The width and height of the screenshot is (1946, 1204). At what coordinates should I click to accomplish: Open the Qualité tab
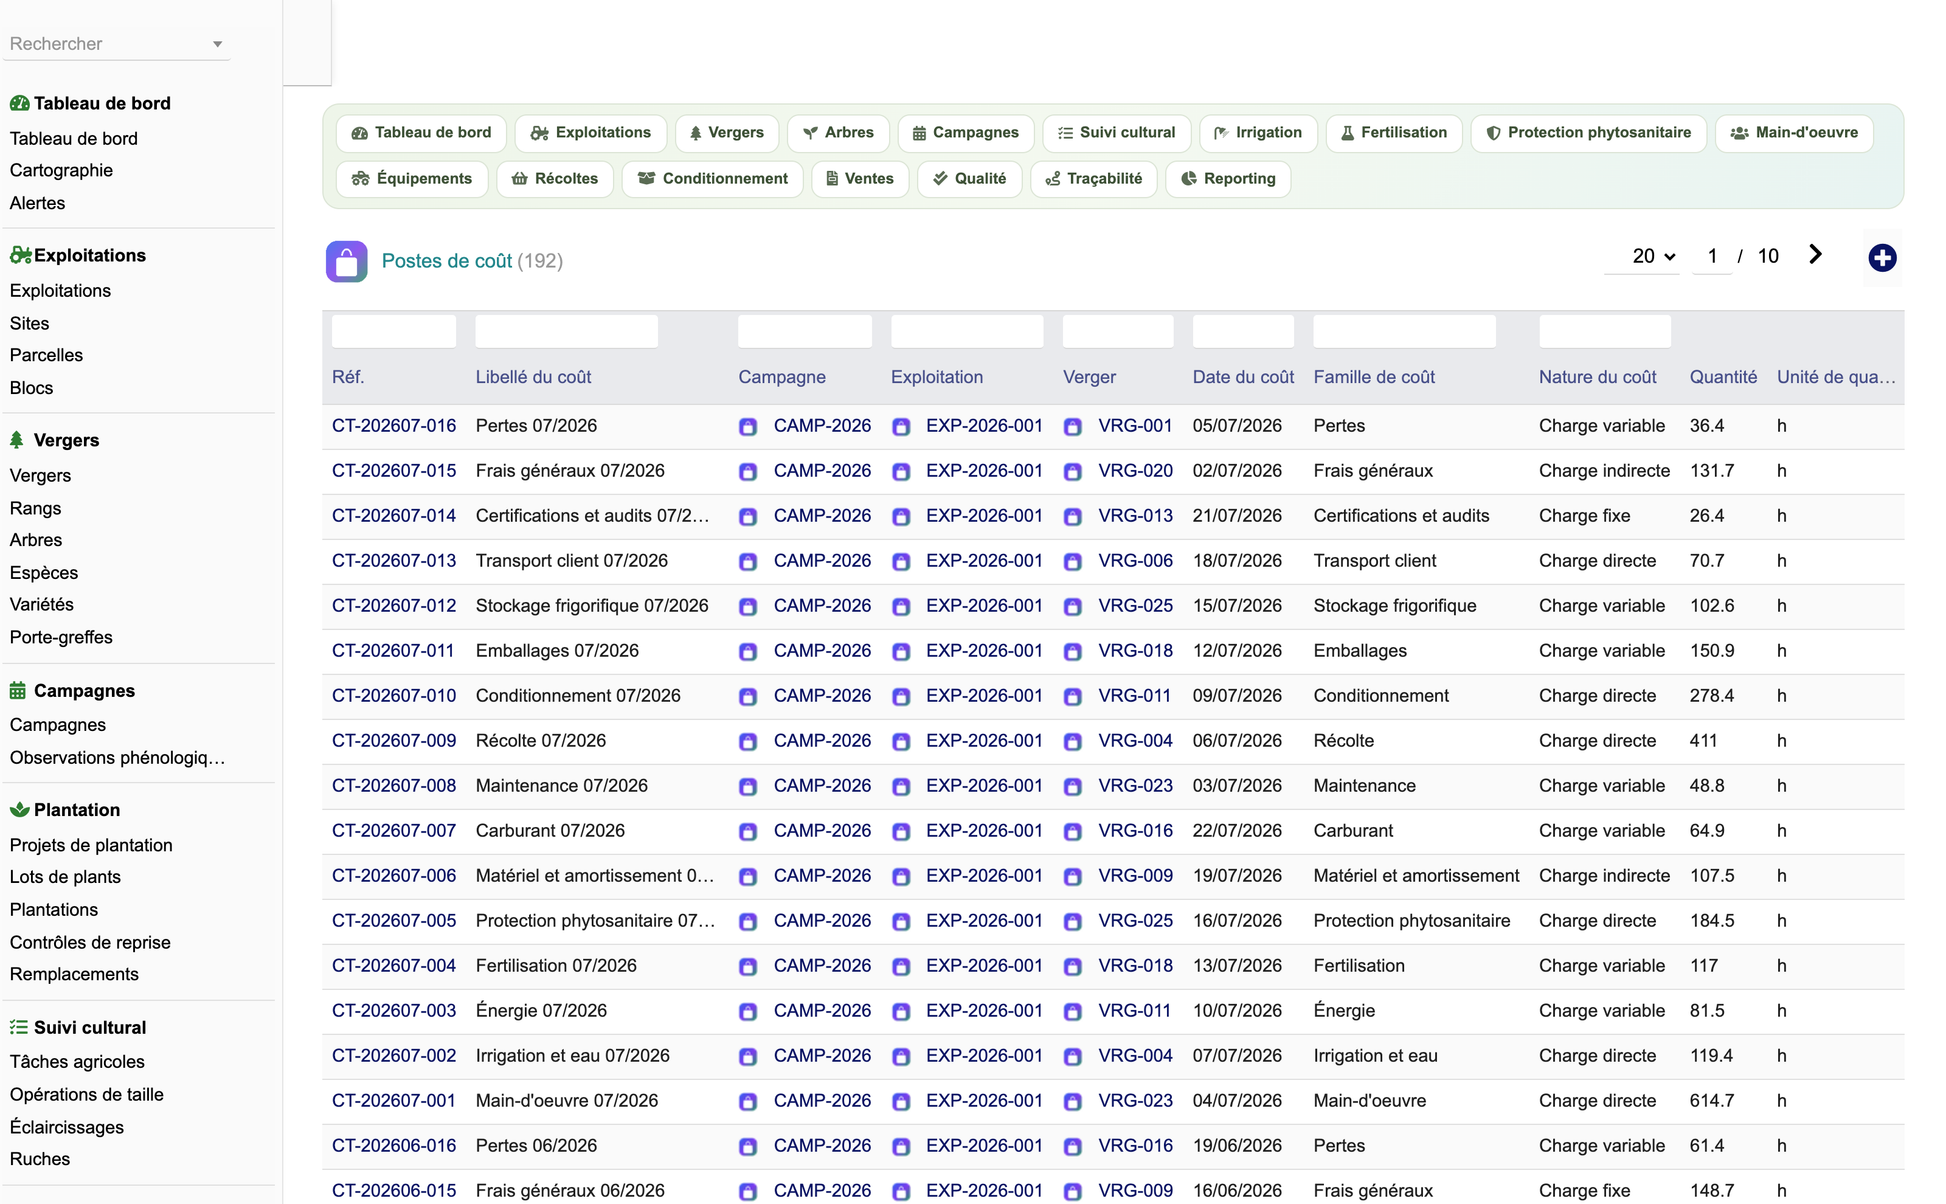tap(970, 179)
